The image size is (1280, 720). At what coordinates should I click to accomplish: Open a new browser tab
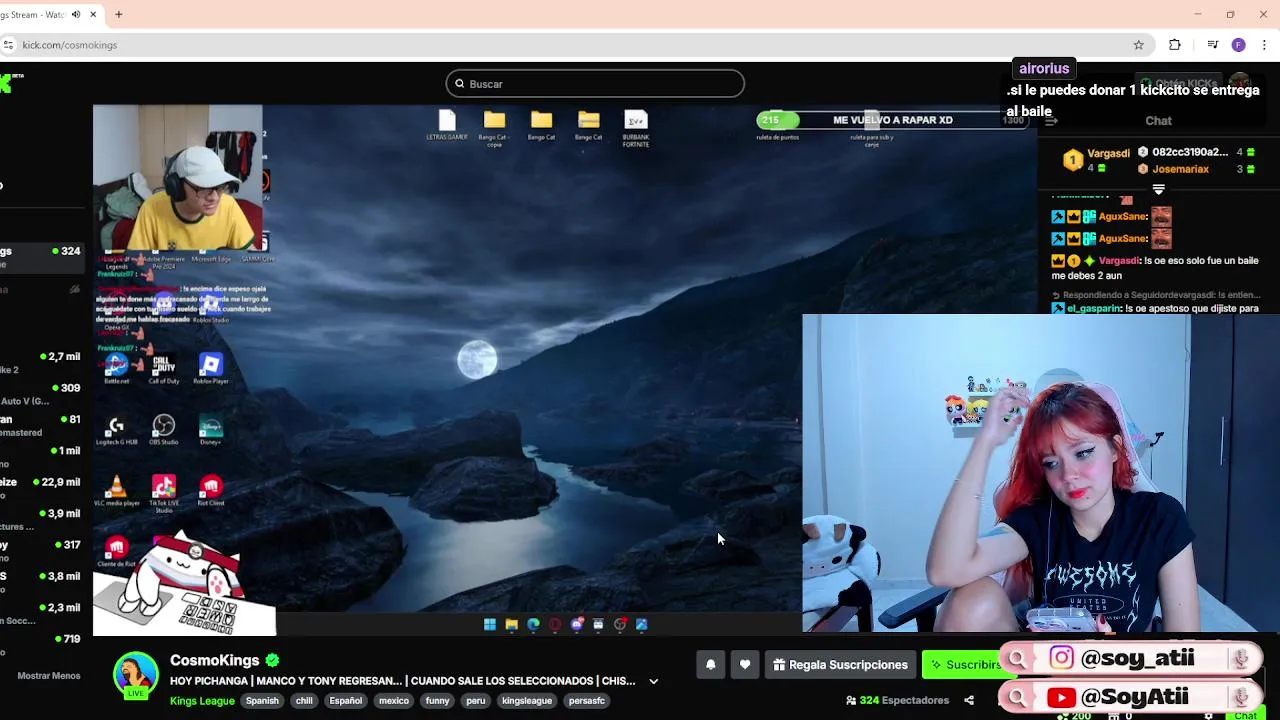coord(118,15)
